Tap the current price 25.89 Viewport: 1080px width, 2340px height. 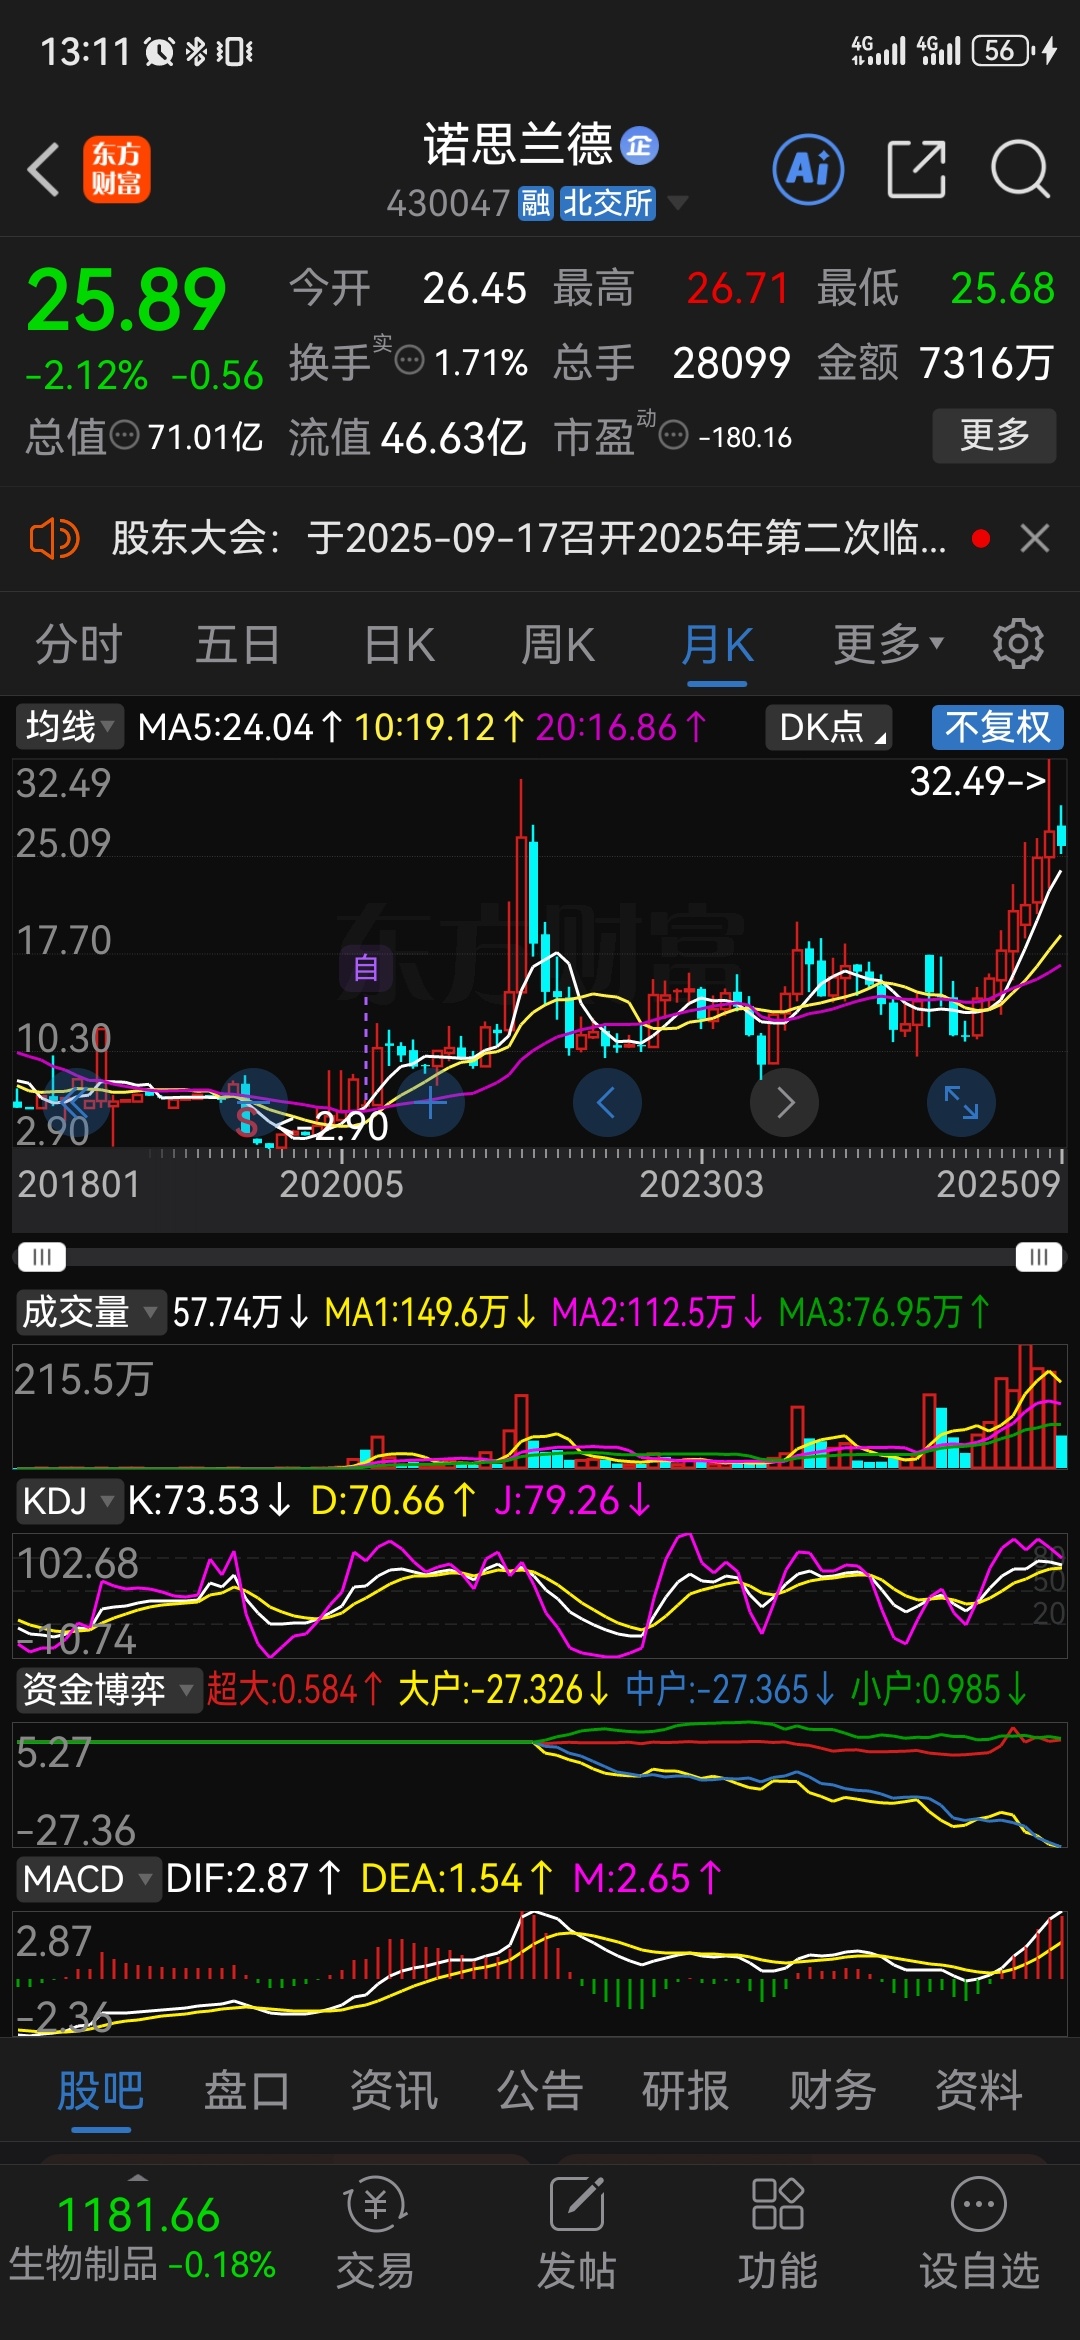tap(127, 299)
